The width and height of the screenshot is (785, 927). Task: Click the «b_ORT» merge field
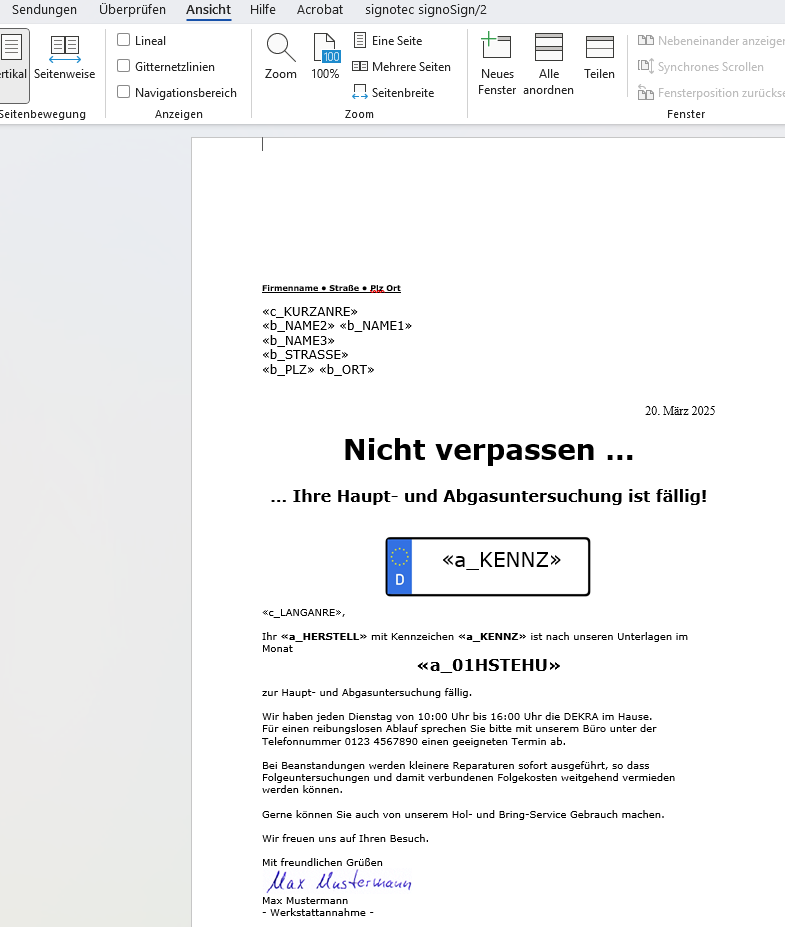coord(346,369)
